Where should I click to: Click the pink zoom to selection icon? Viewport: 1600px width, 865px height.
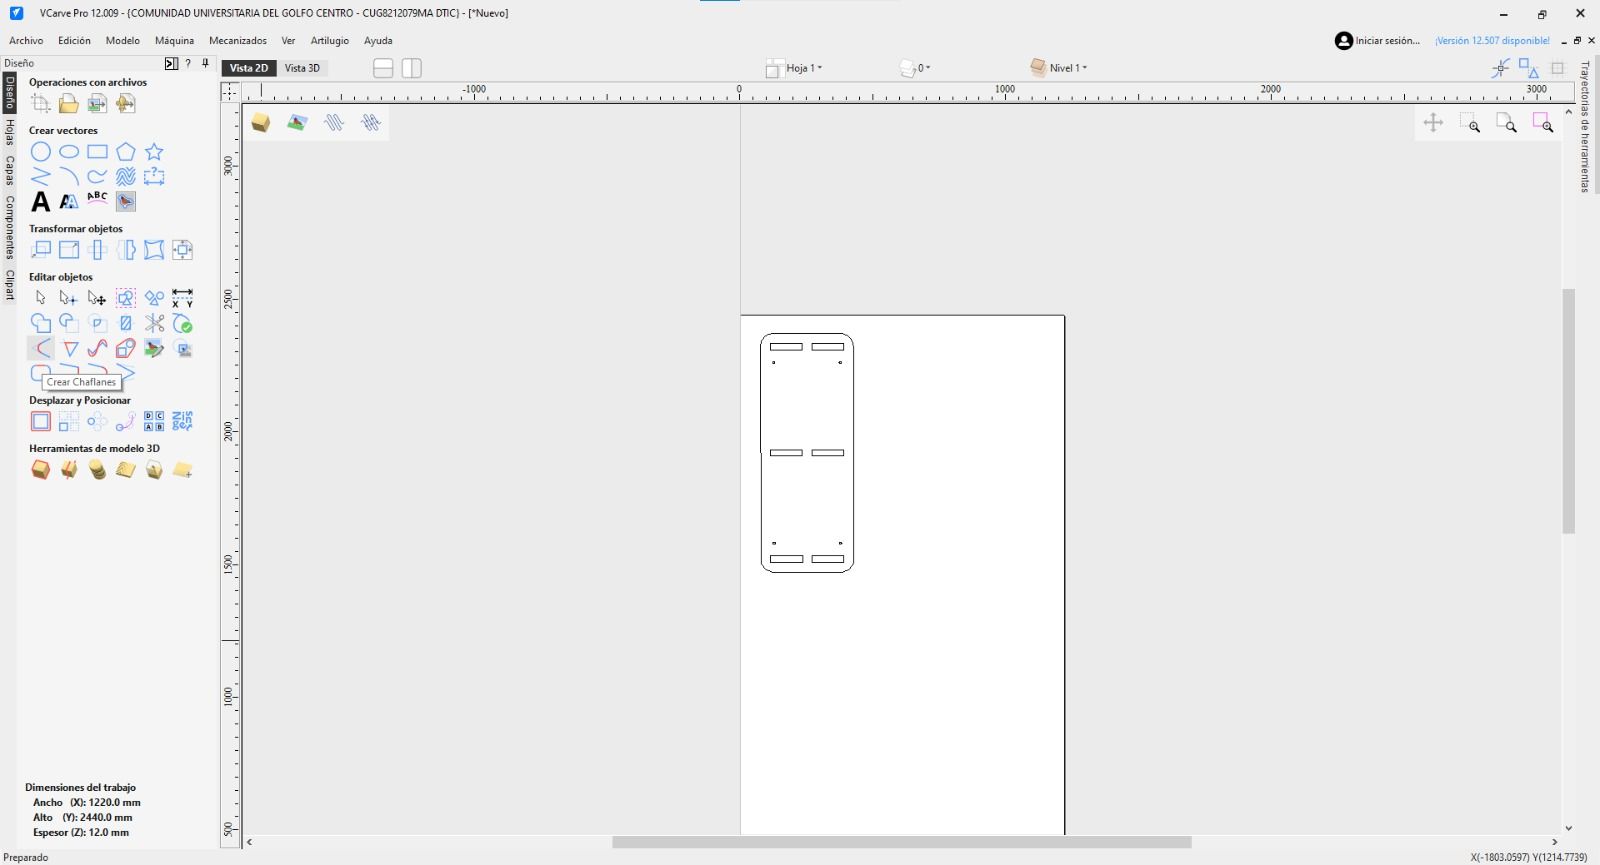(x=1543, y=123)
